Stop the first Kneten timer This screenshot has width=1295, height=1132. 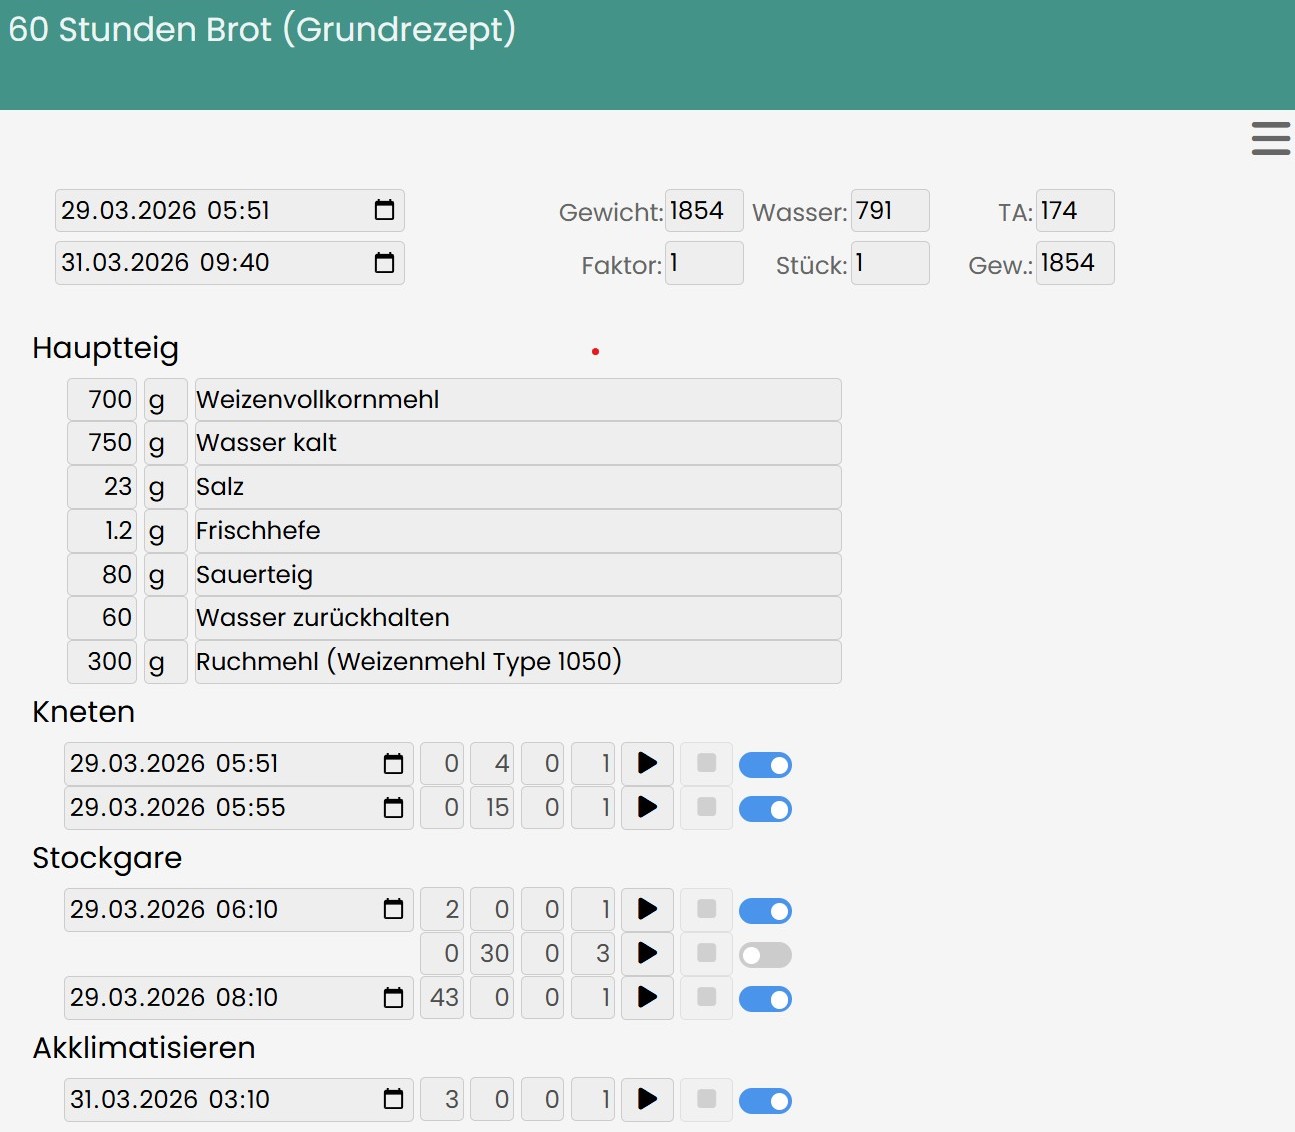(x=706, y=764)
